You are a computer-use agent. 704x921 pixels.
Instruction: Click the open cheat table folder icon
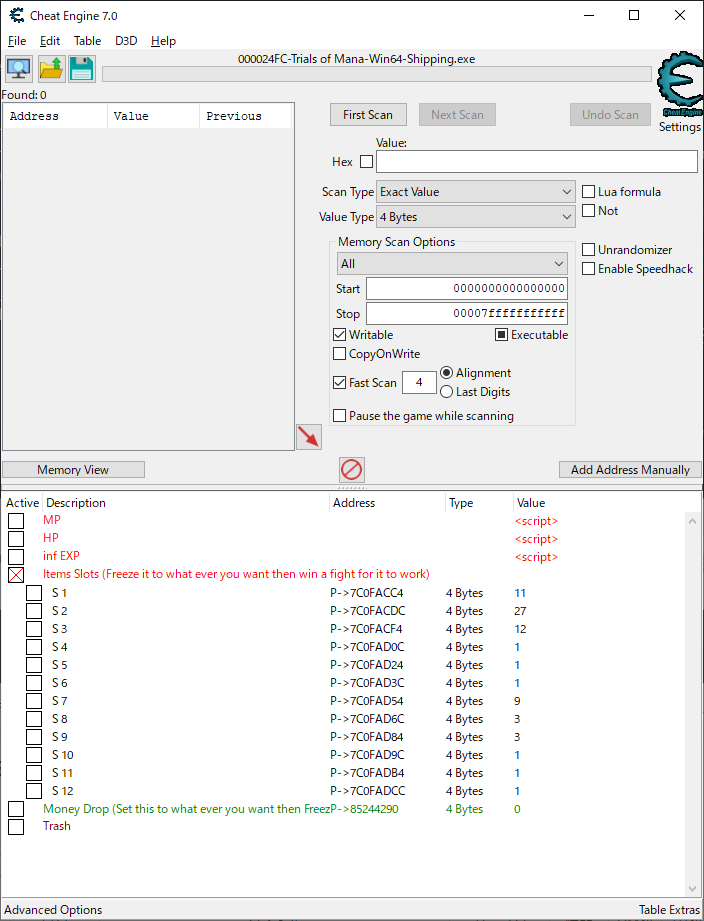pyautogui.click(x=51, y=69)
